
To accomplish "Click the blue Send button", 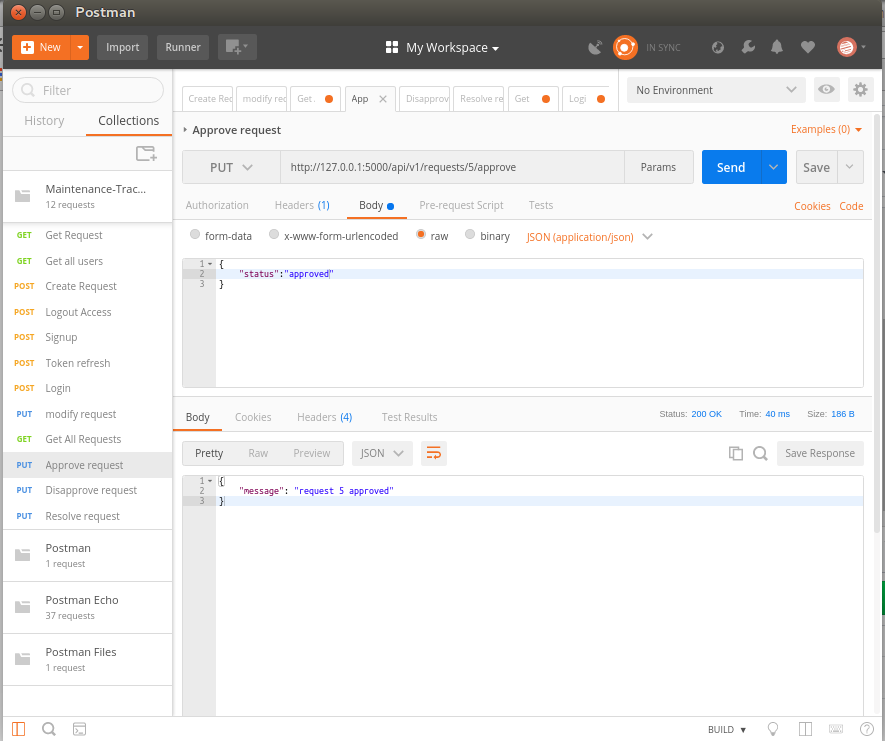I will (731, 167).
